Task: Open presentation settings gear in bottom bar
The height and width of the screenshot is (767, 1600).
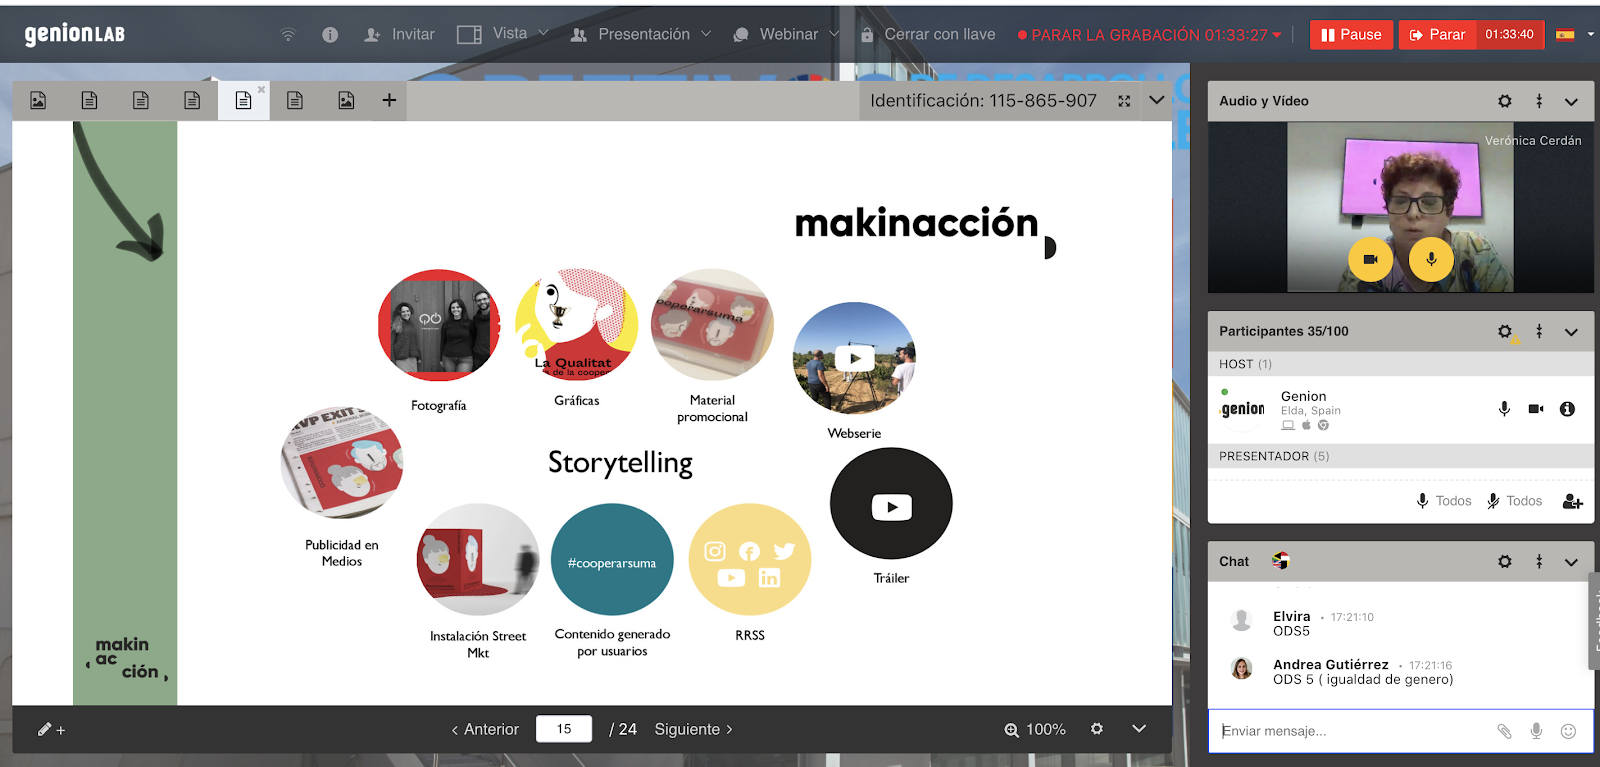Action: 1097,729
